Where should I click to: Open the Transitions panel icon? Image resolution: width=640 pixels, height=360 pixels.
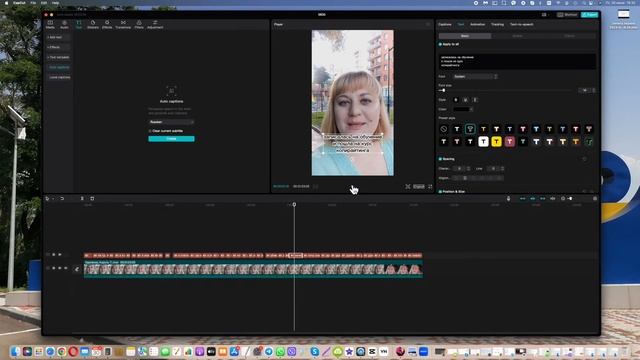coord(123,24)
